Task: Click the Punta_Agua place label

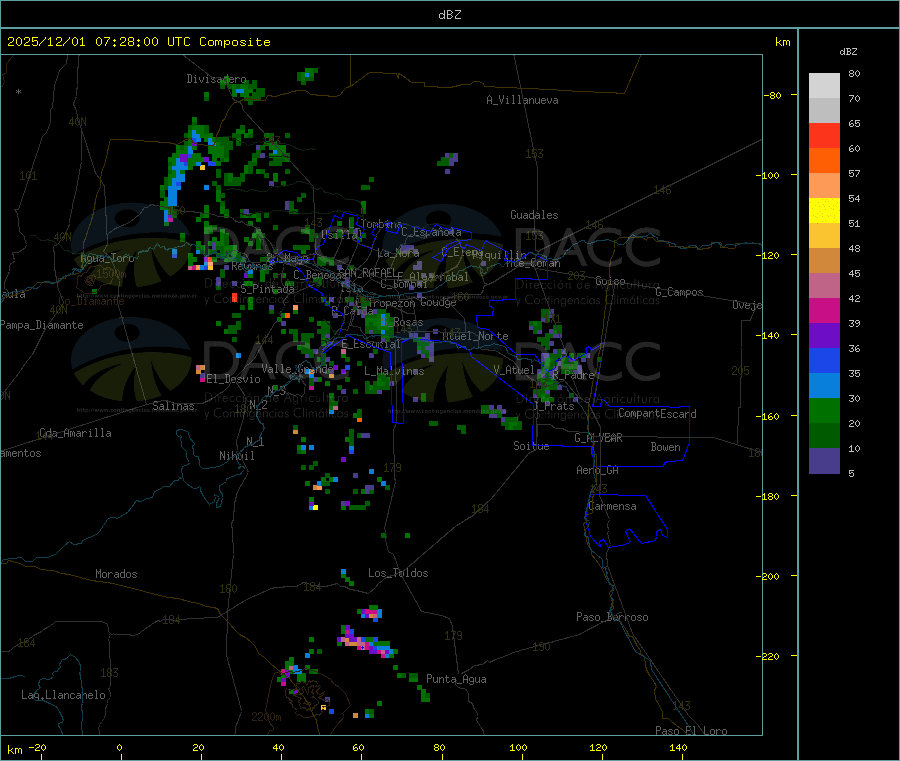Action: [x=456, y=679]
